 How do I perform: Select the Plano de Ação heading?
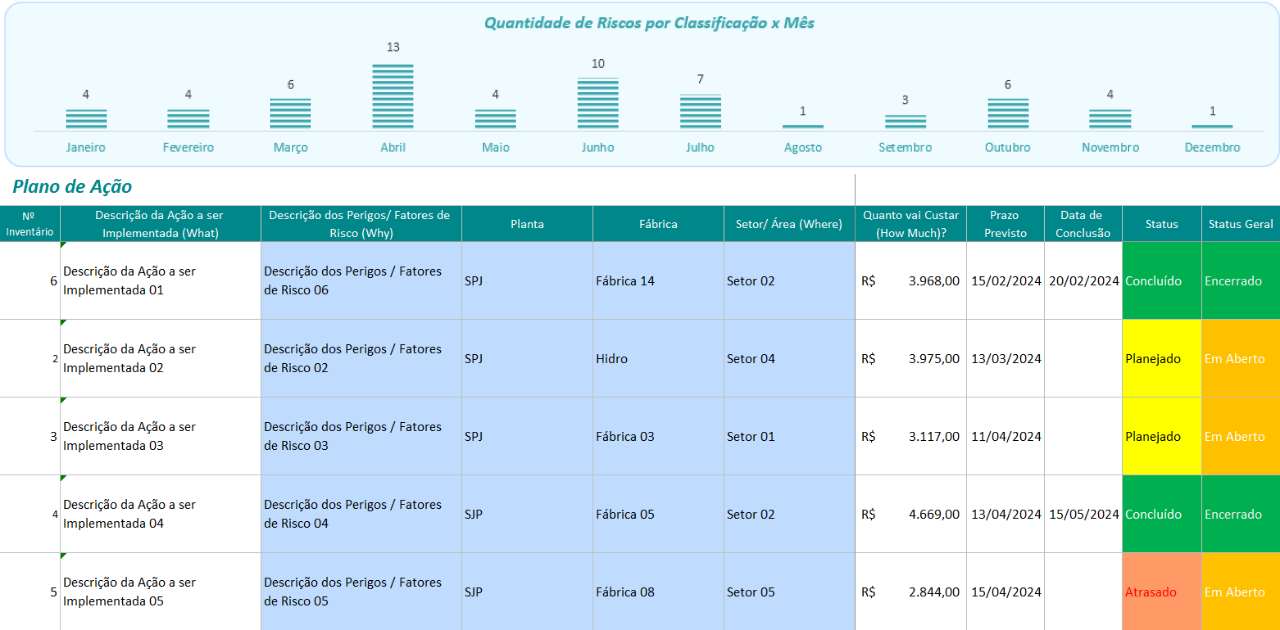(72, 187)
